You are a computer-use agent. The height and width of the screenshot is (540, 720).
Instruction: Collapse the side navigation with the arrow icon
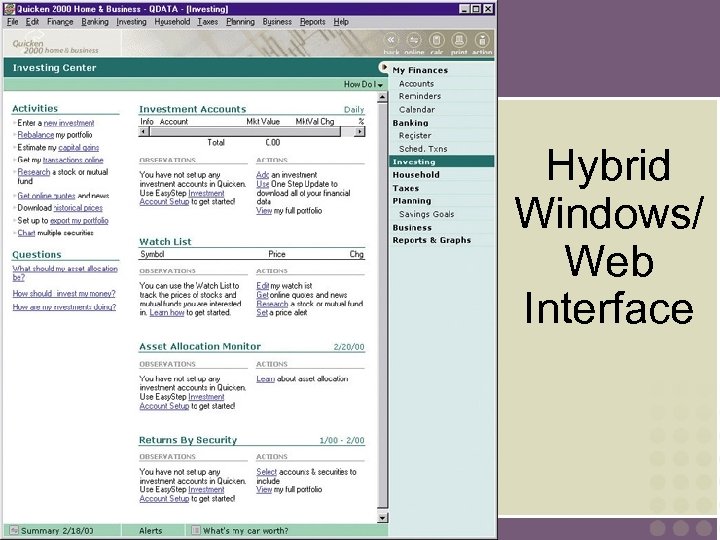[383, 67]
